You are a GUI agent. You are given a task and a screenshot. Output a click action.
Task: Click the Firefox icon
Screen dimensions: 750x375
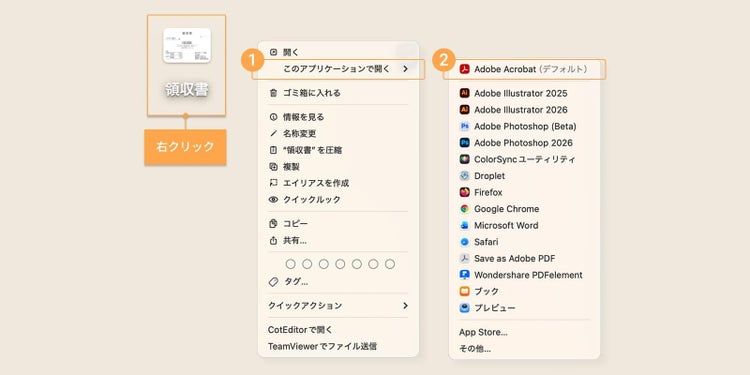(464, 192)
